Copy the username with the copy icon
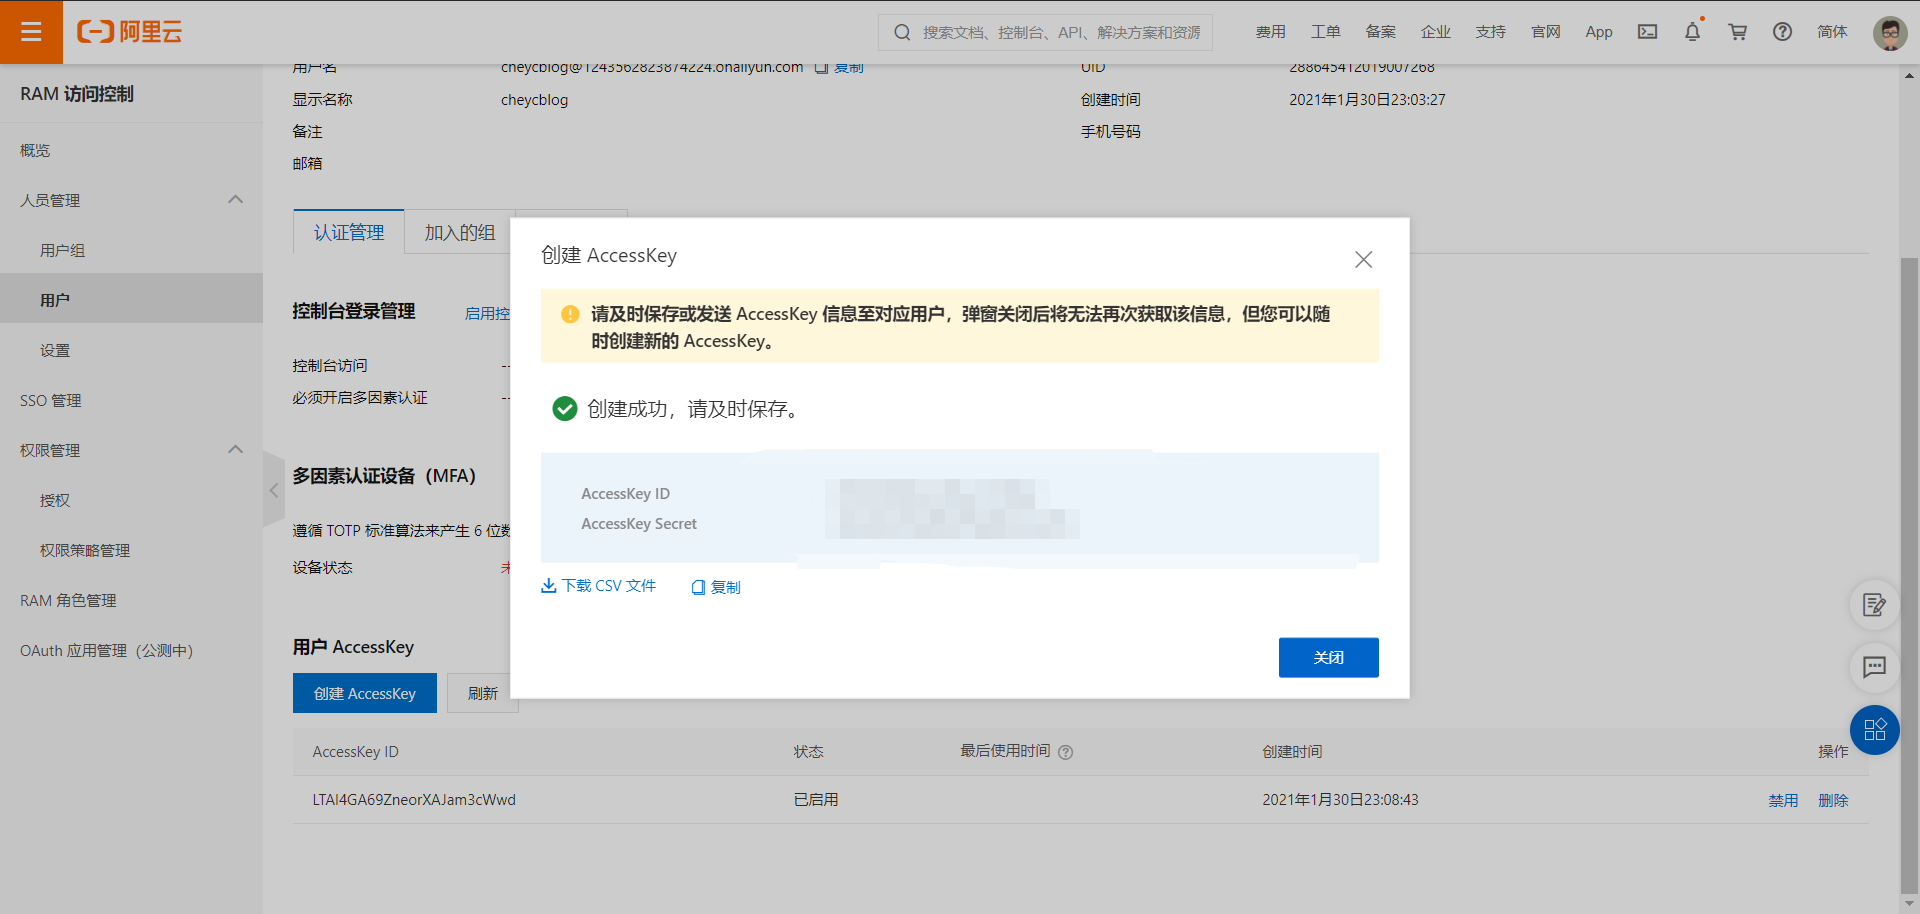1920x914 pixels. [822, 67]
